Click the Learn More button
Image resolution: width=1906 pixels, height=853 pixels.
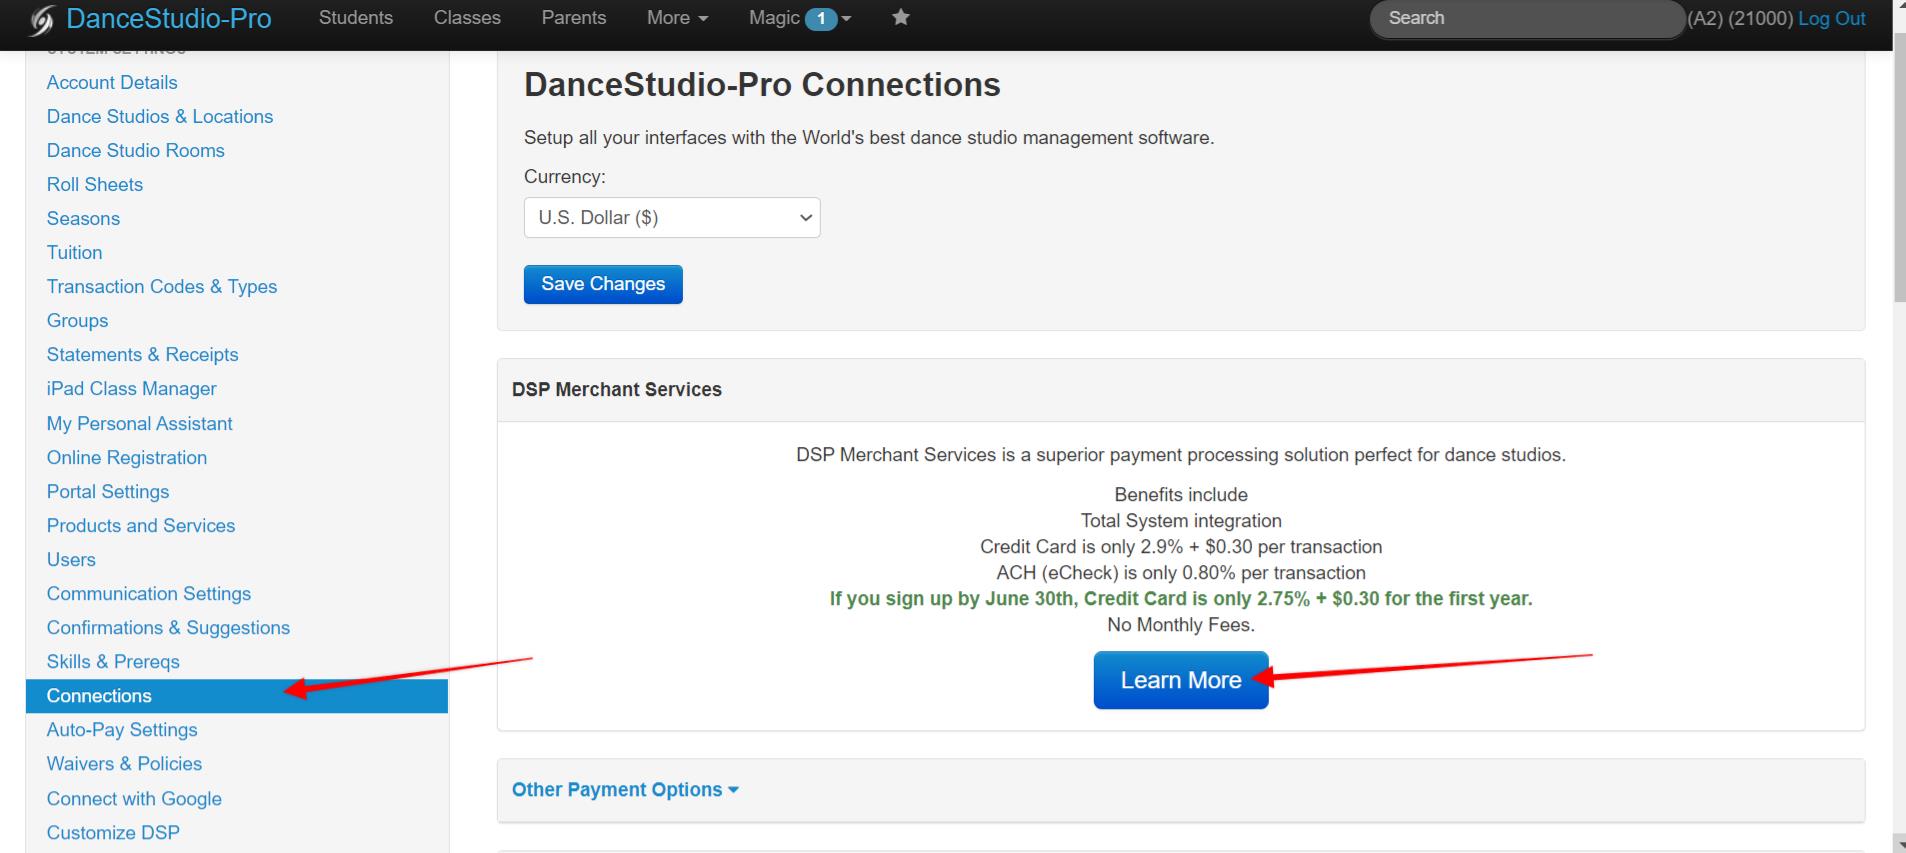(x=1181, y=680)
